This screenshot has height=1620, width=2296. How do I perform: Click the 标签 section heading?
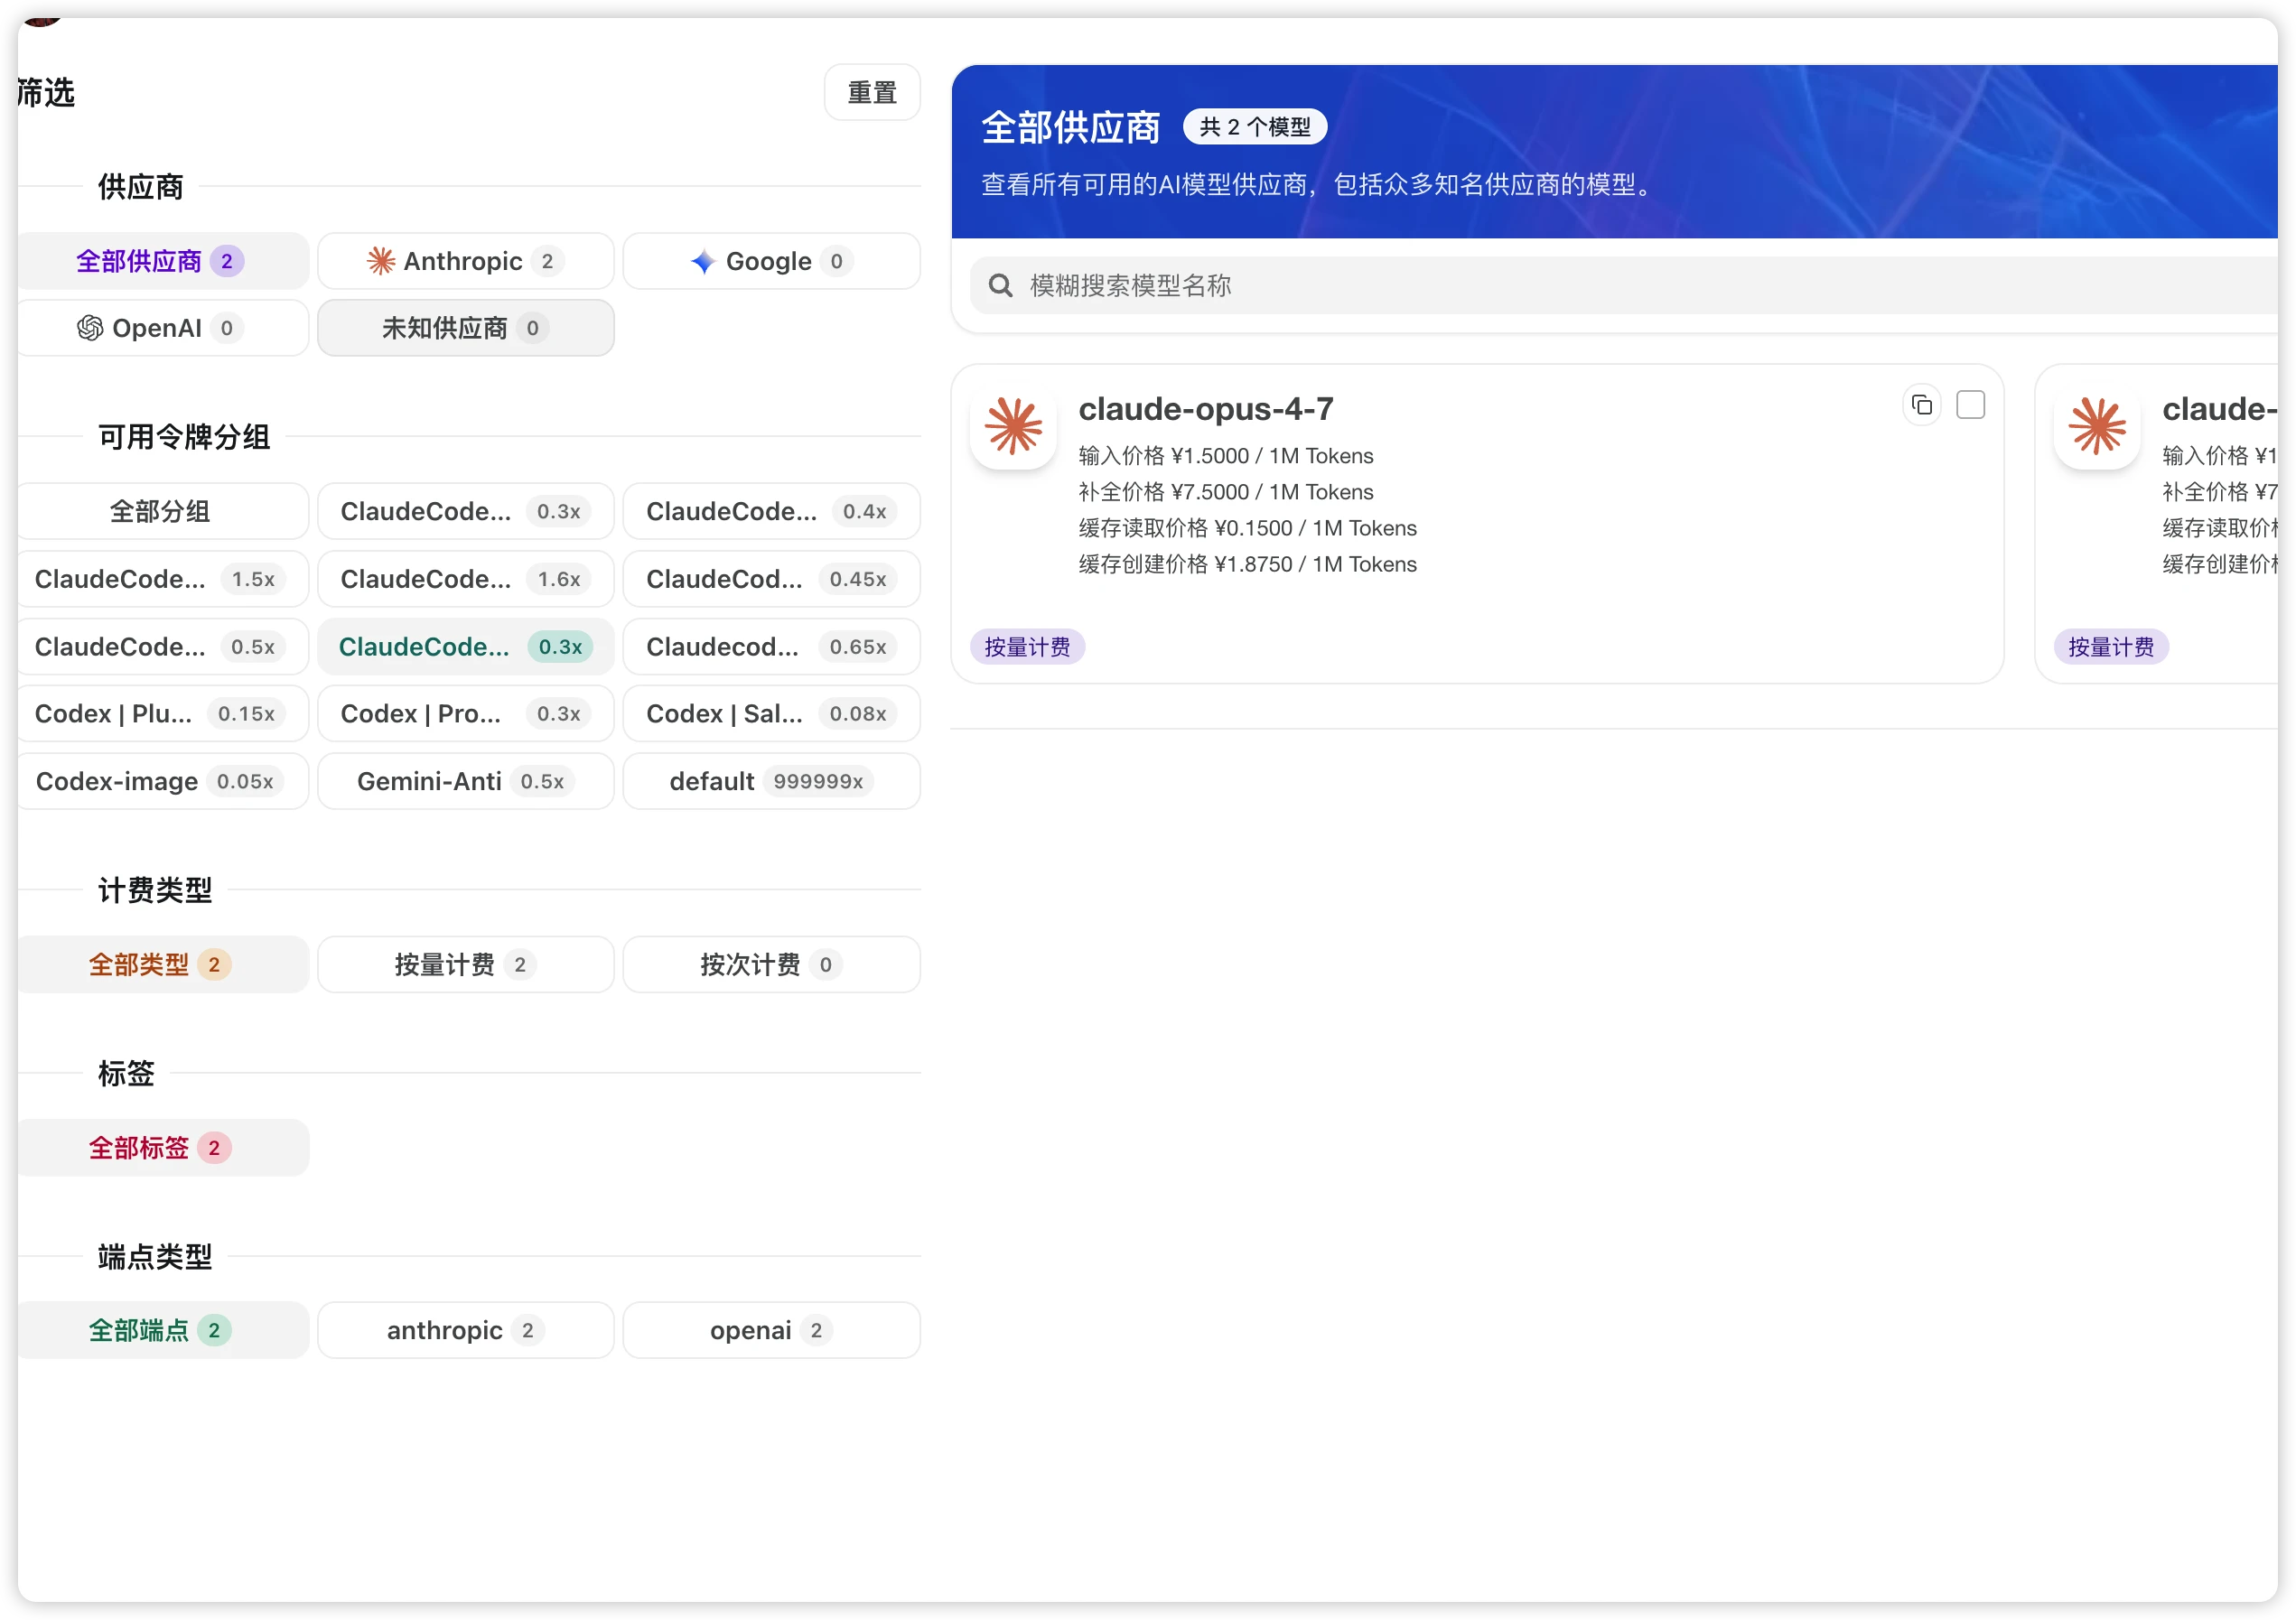click(x=126, y=1073)
